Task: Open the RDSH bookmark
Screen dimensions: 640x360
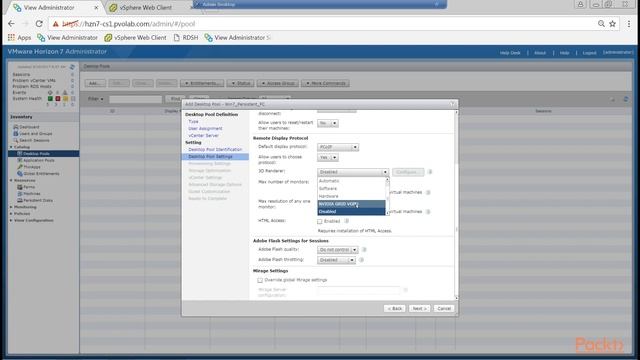Action: (186, 38)
